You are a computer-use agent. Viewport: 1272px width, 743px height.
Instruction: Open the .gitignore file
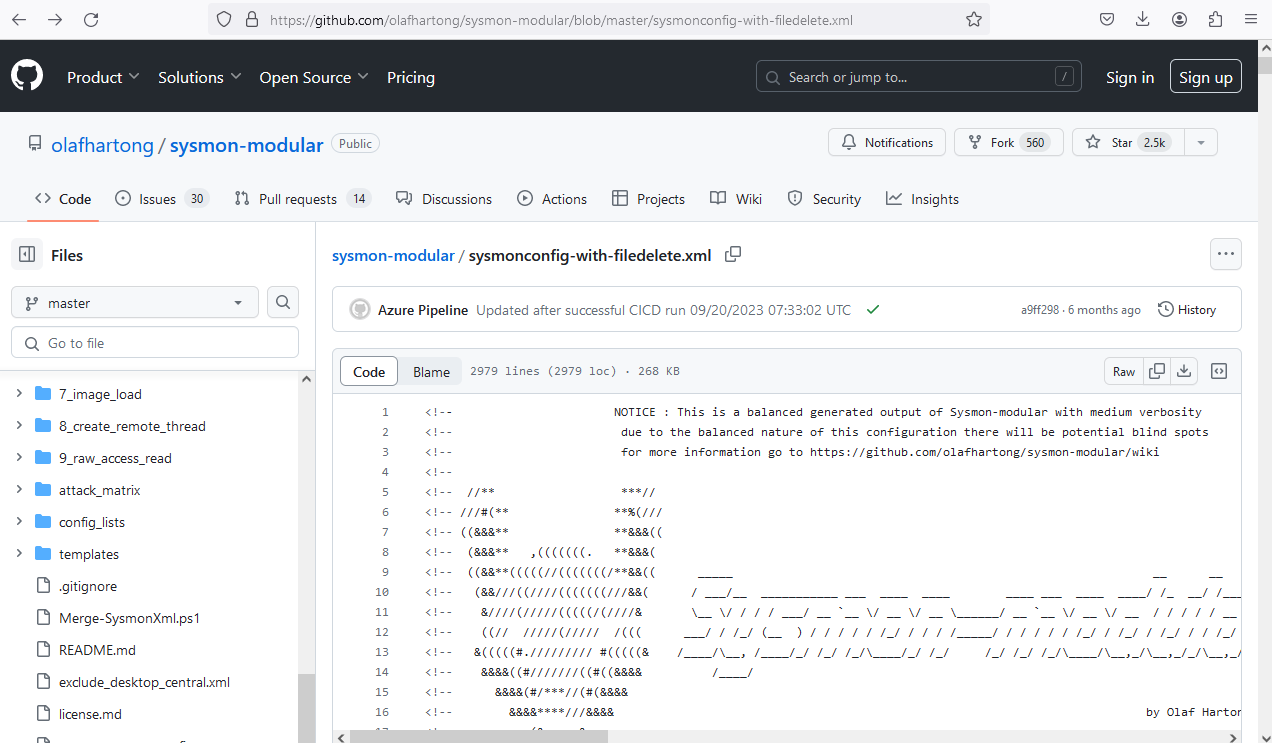pyautogui.click(x=88, y=586)
